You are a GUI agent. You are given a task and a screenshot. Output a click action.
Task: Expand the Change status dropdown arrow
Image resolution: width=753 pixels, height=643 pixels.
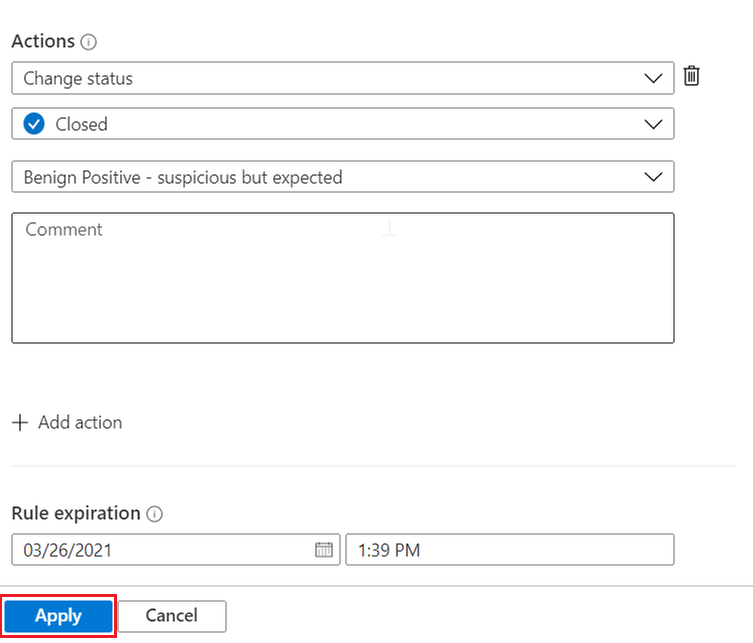tap(654, 77)
